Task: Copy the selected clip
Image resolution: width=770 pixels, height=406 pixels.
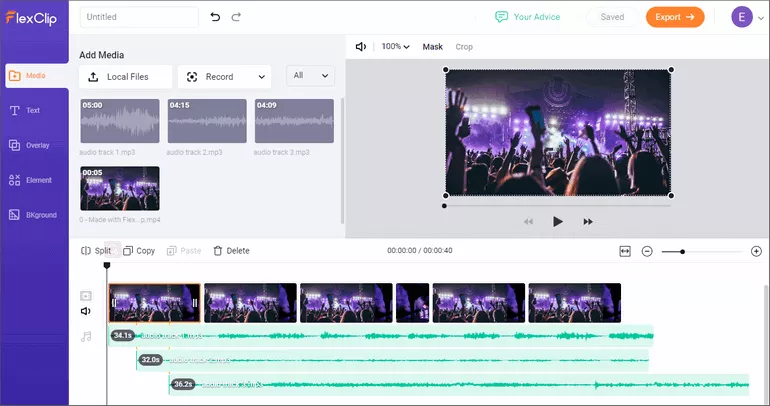Action: coord(139,251)
